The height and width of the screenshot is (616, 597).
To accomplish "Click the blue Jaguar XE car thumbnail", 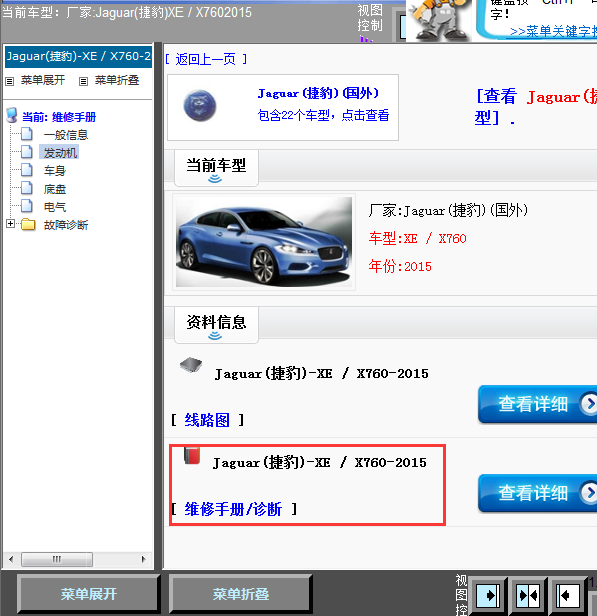I will pyautogui.click(x=264, y=242).
